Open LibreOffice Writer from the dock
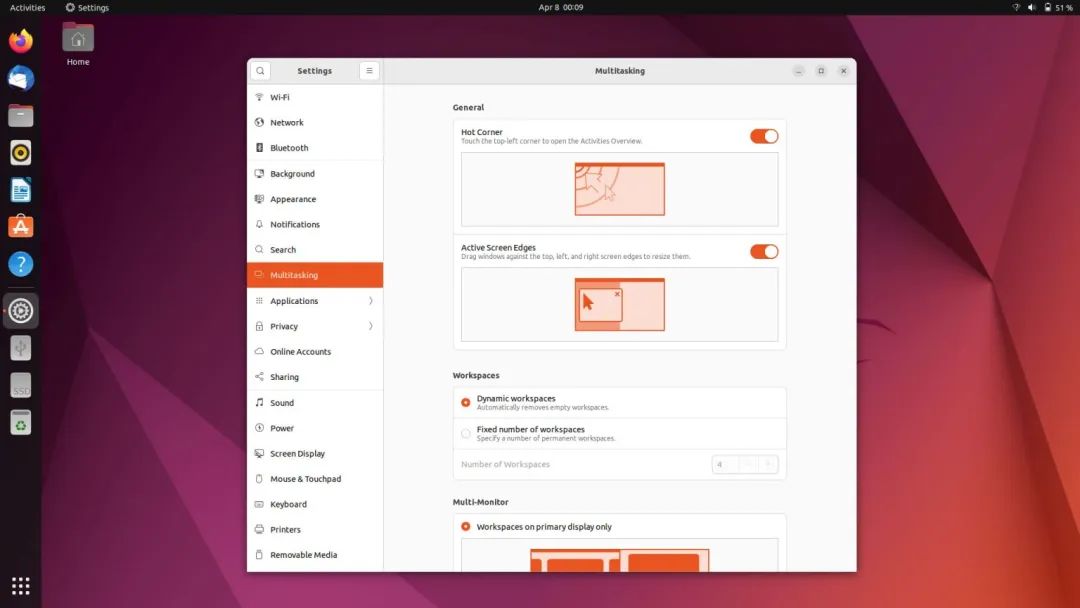This screenshot has width=1080, height=608. pos(21,190)
